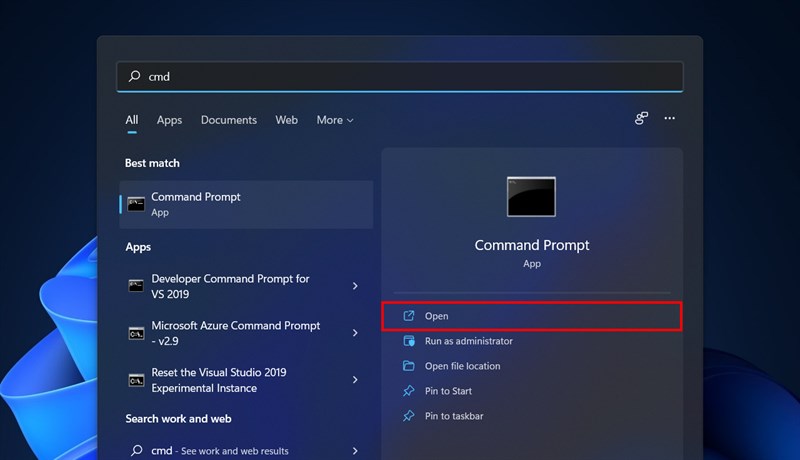Open Reset the Visual Studio 2019 Experimental Instance
The width and height of the screenshot is (800, 460).
click(x=246, y=380)
